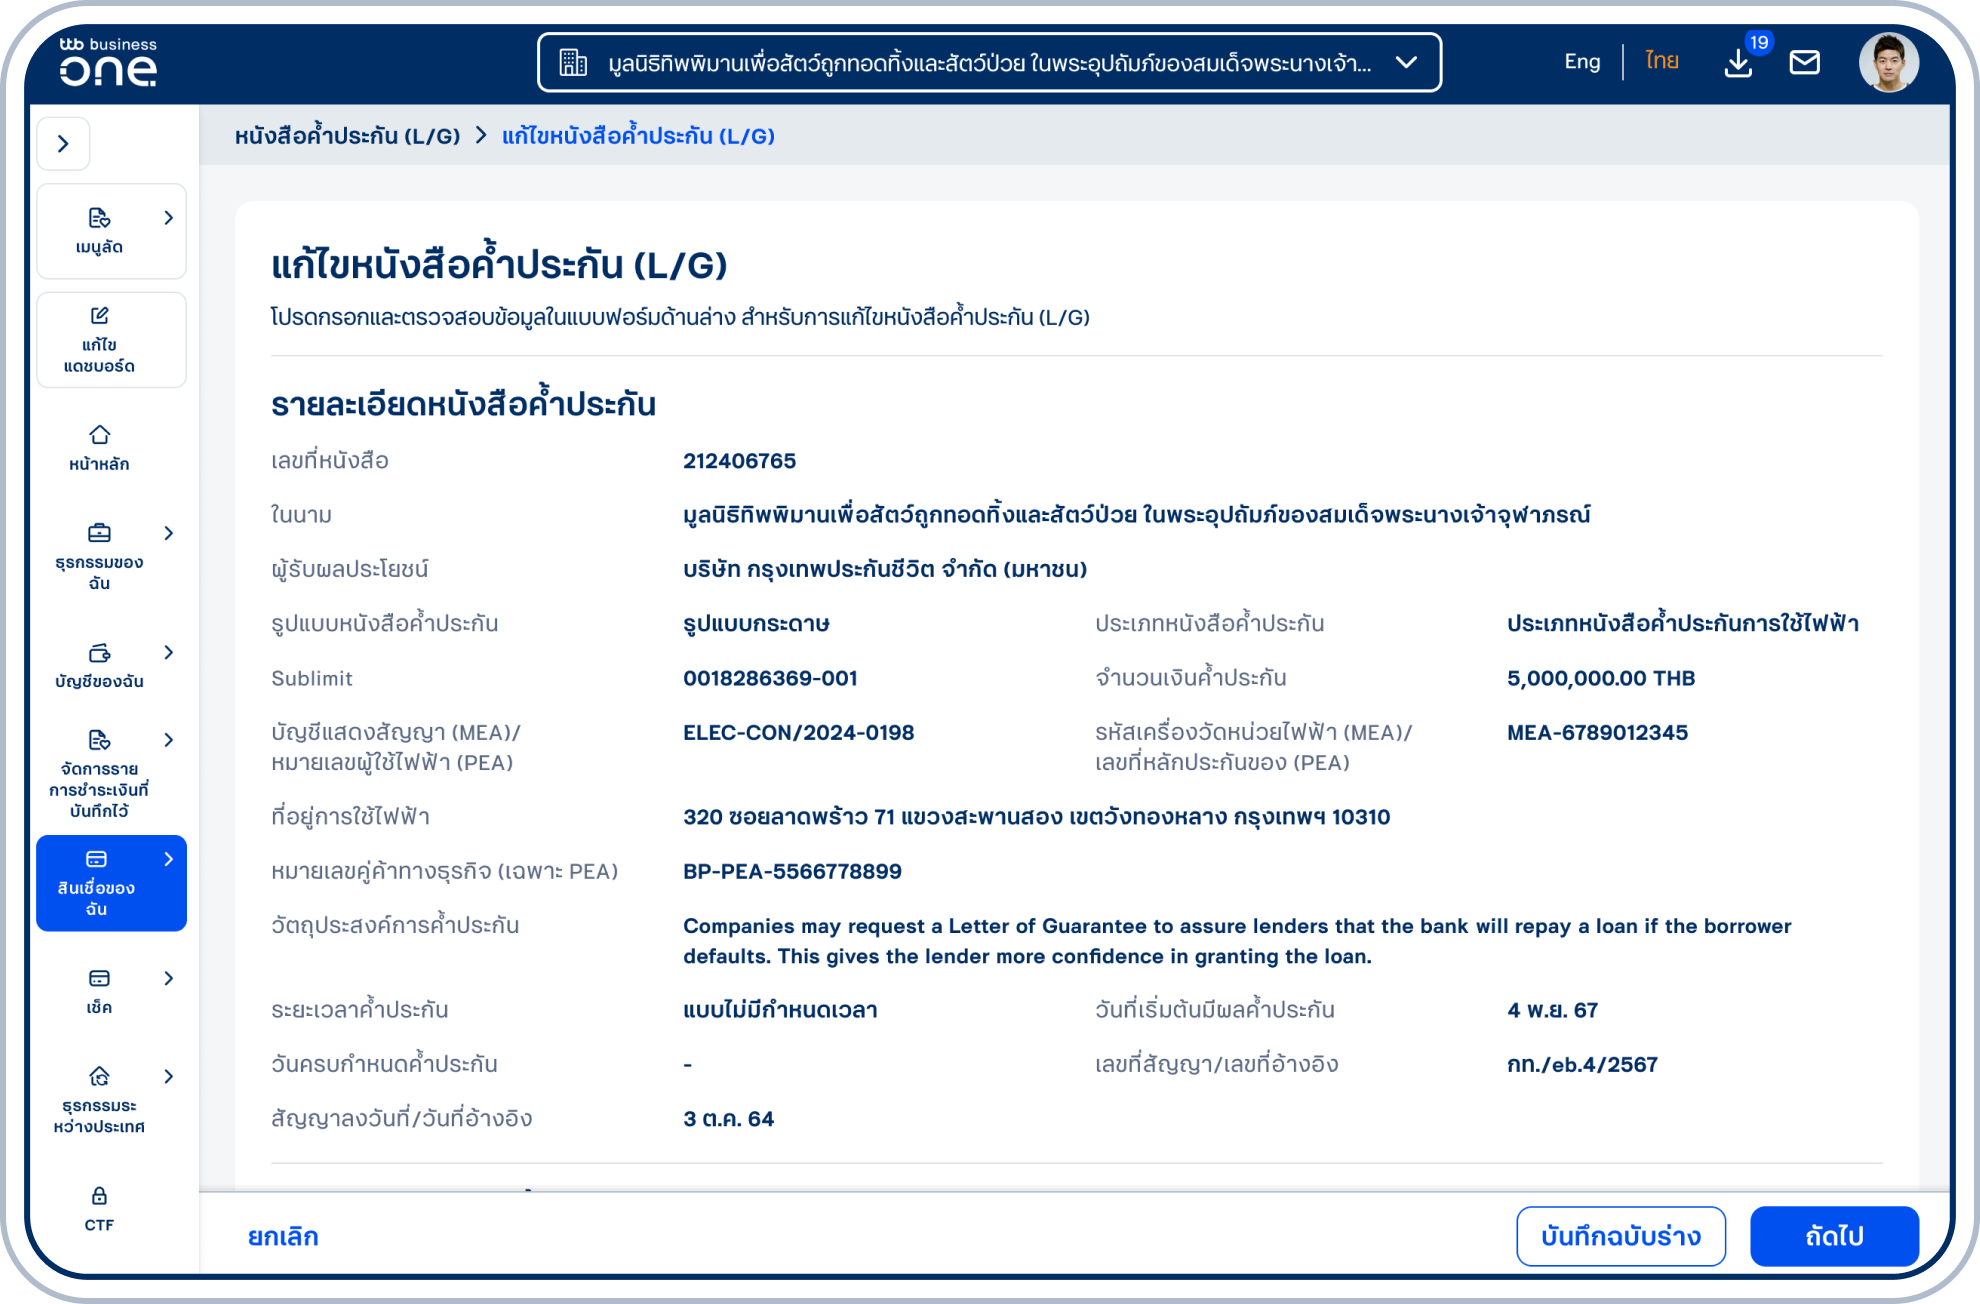The image size is (1980, 1304).
Task: Click the building icon in company selector
Action: pos(573,62)
